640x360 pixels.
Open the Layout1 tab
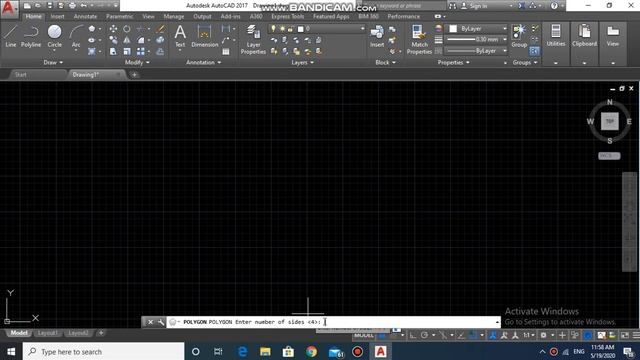(48, 333)
